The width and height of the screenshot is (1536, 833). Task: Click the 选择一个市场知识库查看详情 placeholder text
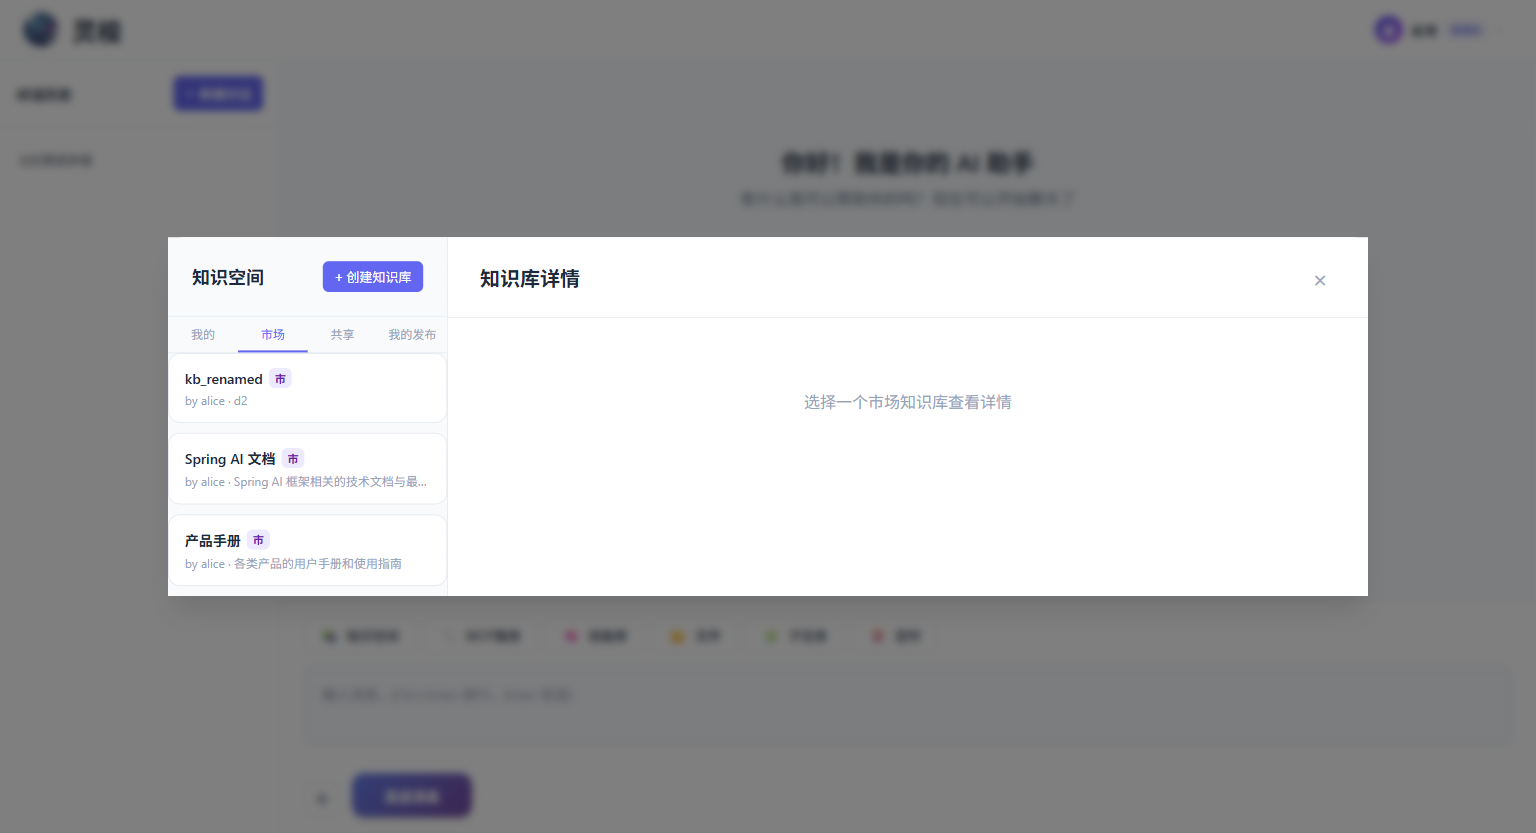coord(908,402)
